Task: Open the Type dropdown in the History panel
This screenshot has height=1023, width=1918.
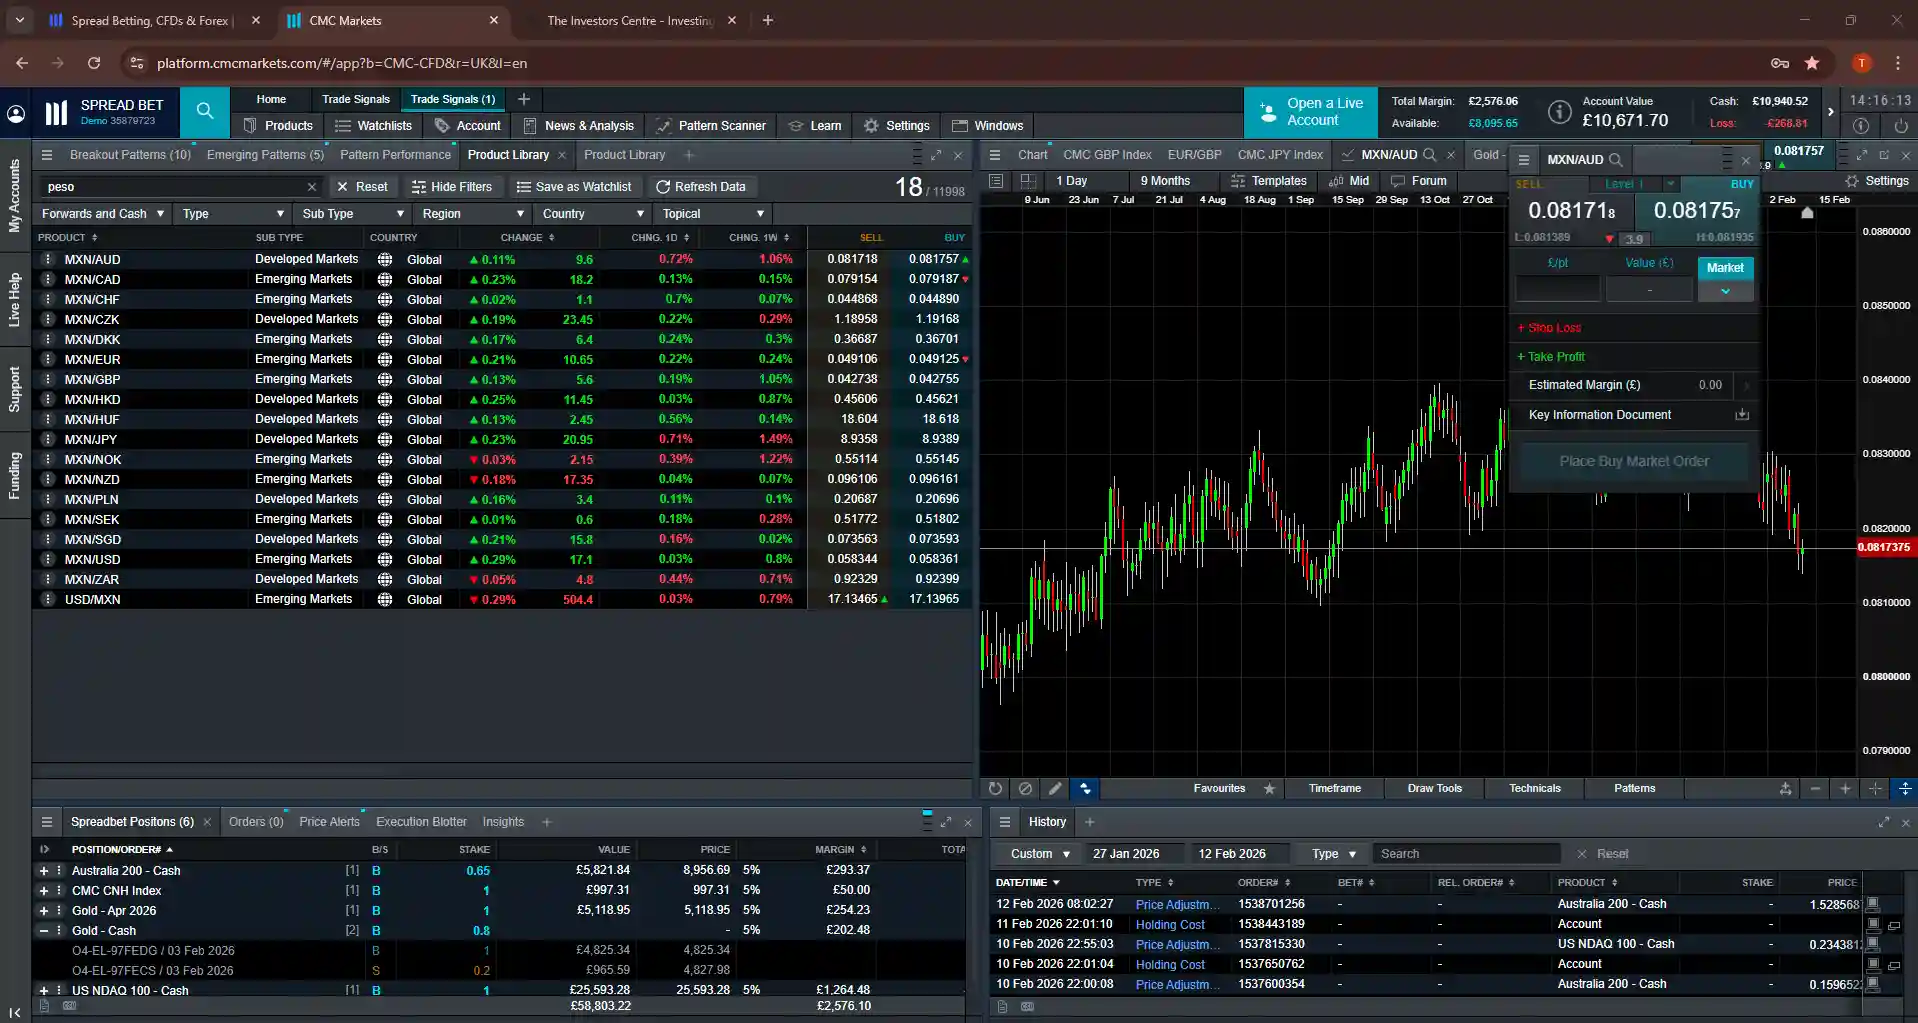Action: (1330, 853)
